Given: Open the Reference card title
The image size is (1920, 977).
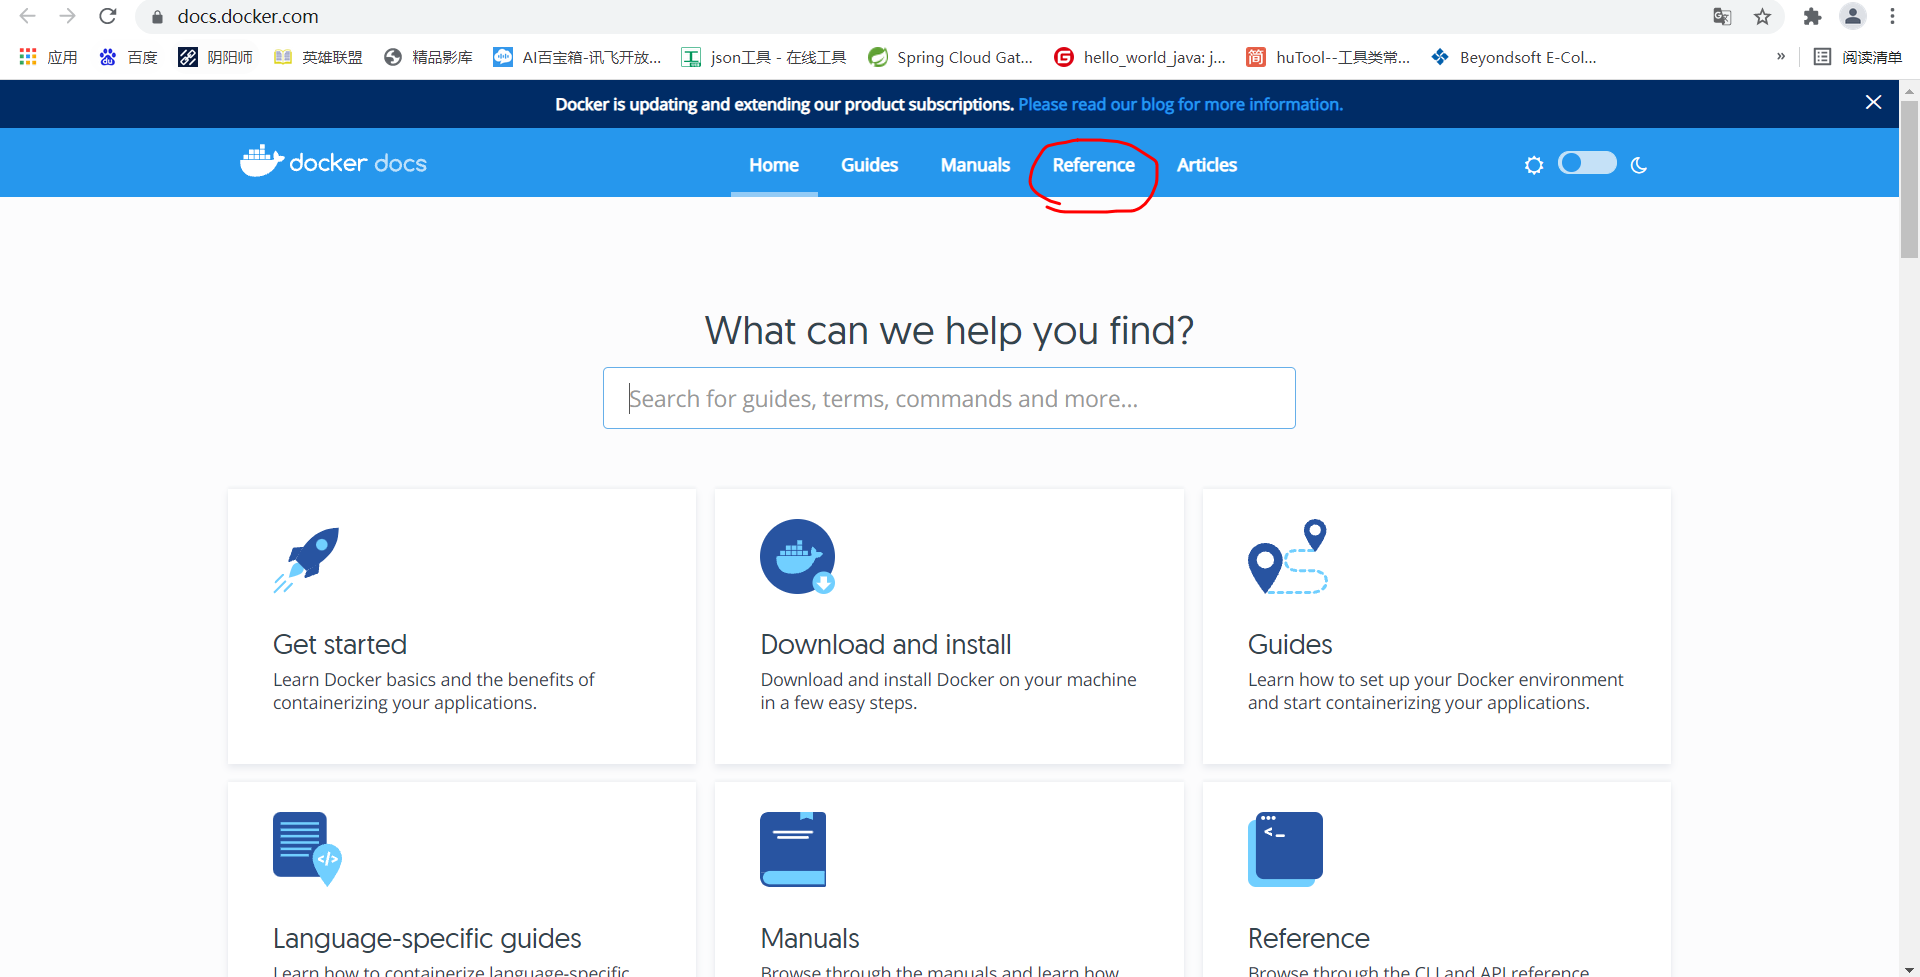Looking at the screenshot, I should click(1308, 938).
